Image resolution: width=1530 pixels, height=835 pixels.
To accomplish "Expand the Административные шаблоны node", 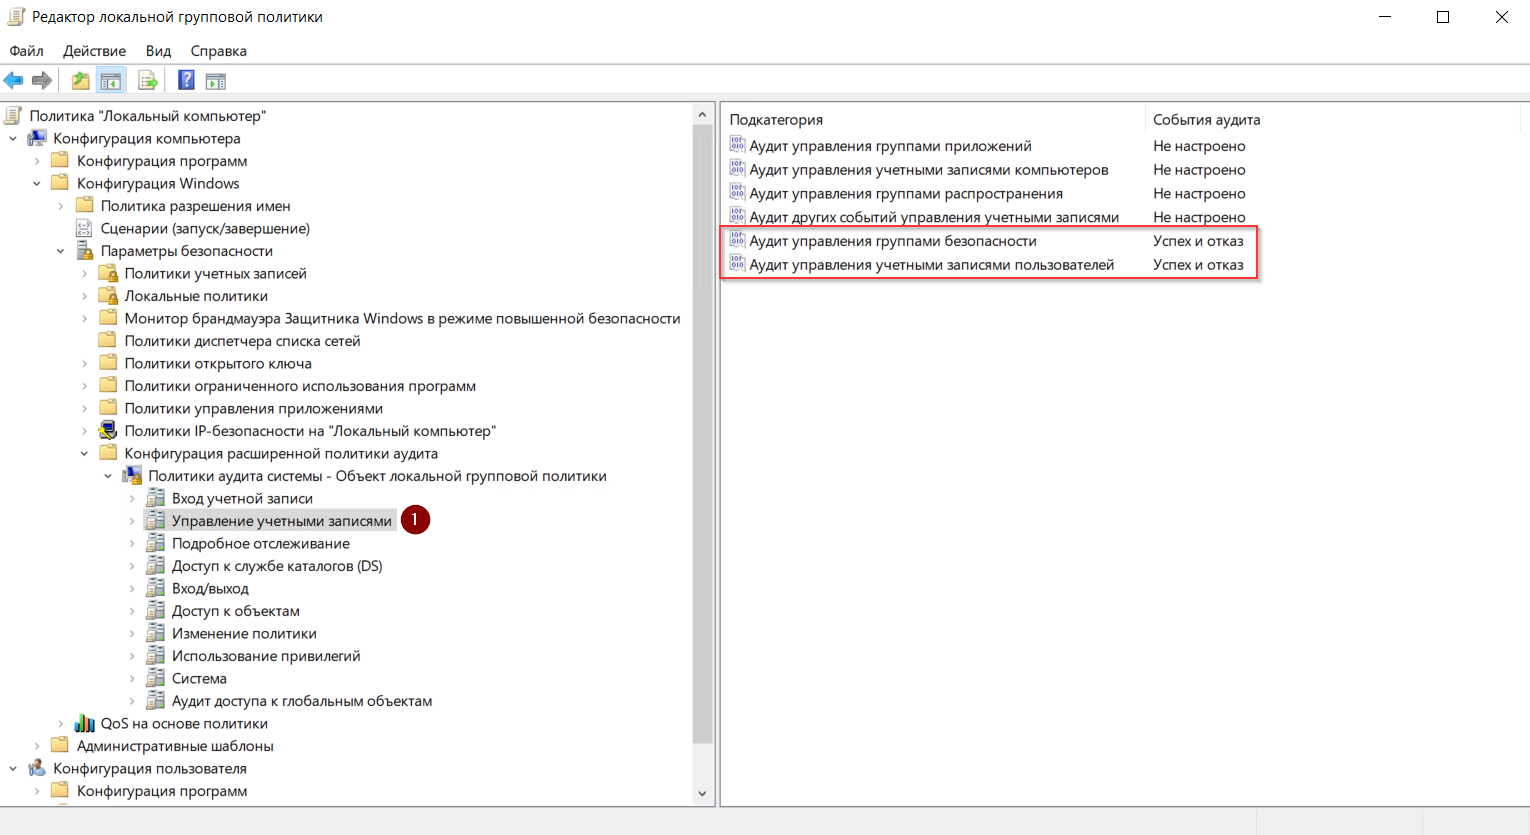I will [x=37, y=746].
